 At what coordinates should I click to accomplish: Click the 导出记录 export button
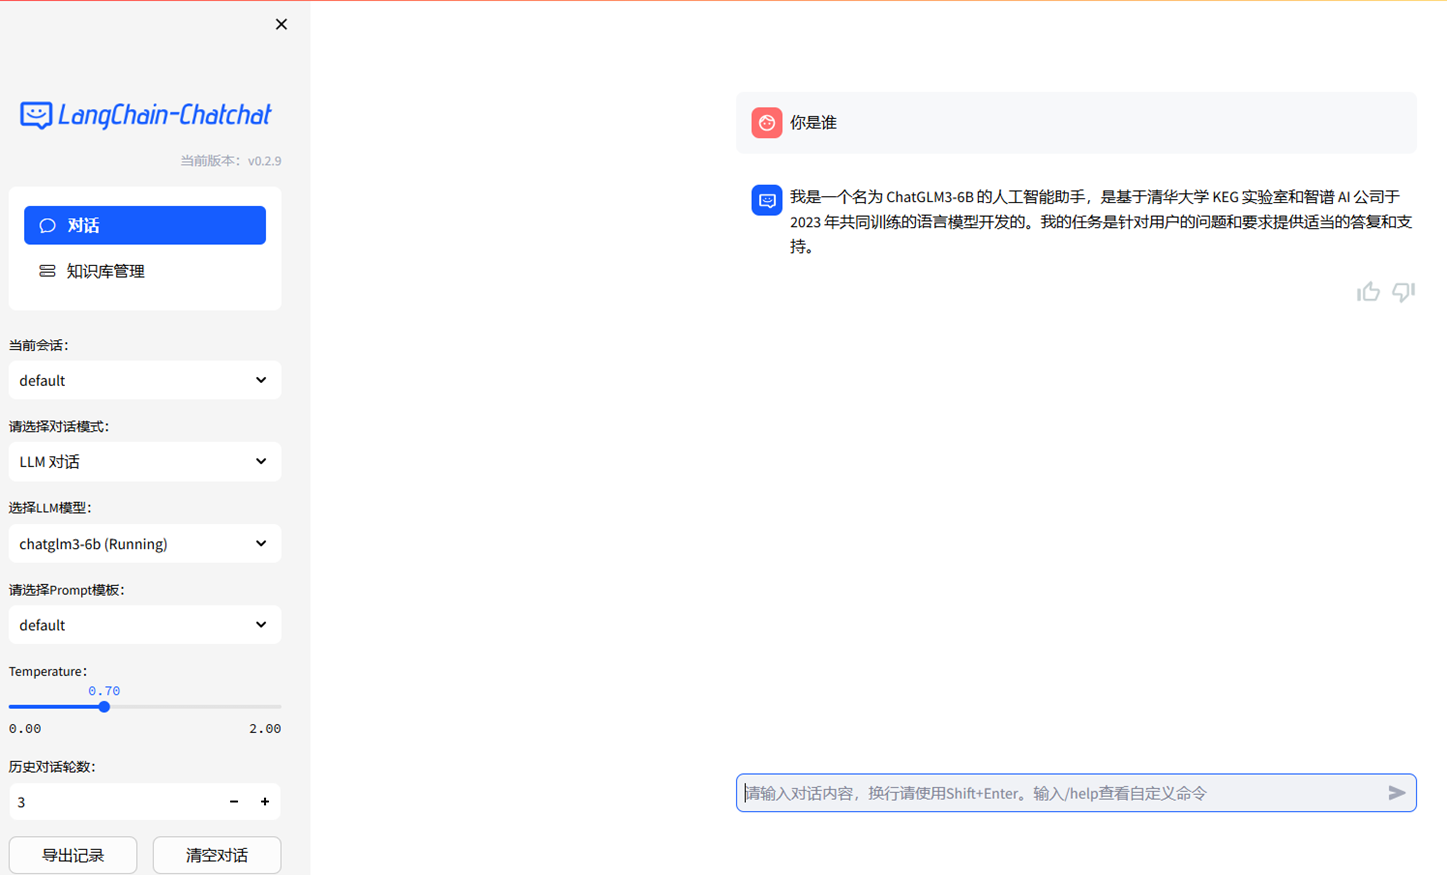coord(73,855)
